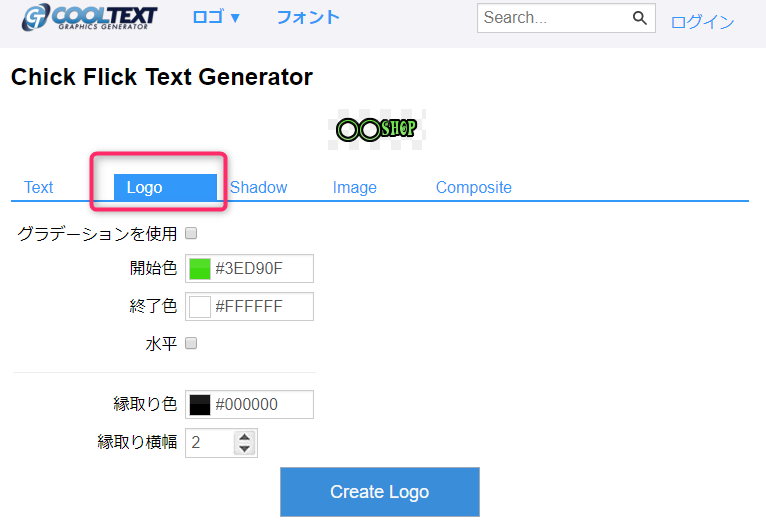Click the search magnifier icon
The image size is (766, 526).
coord(640,18)
